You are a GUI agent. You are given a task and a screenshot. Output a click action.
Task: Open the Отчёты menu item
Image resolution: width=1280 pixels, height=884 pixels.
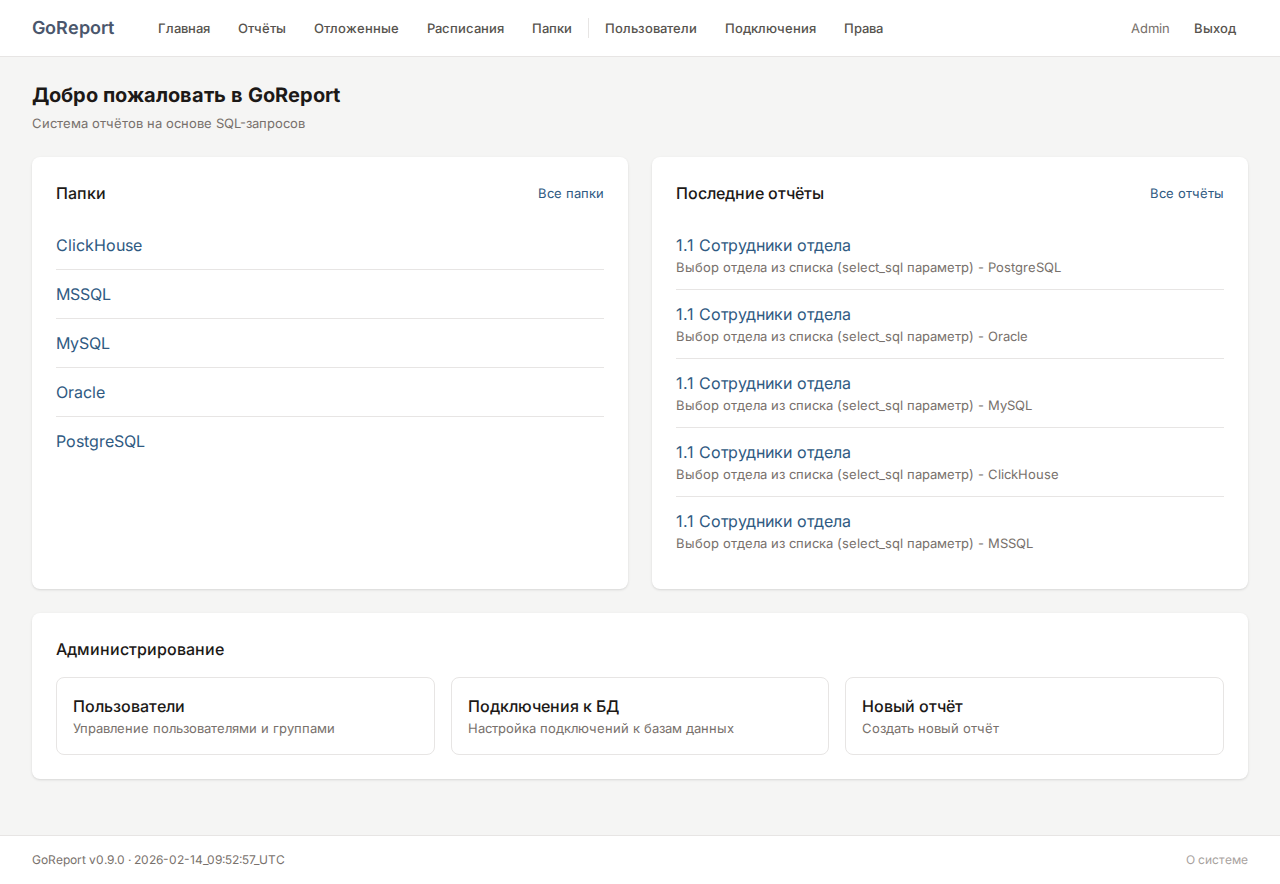point(262,28)
